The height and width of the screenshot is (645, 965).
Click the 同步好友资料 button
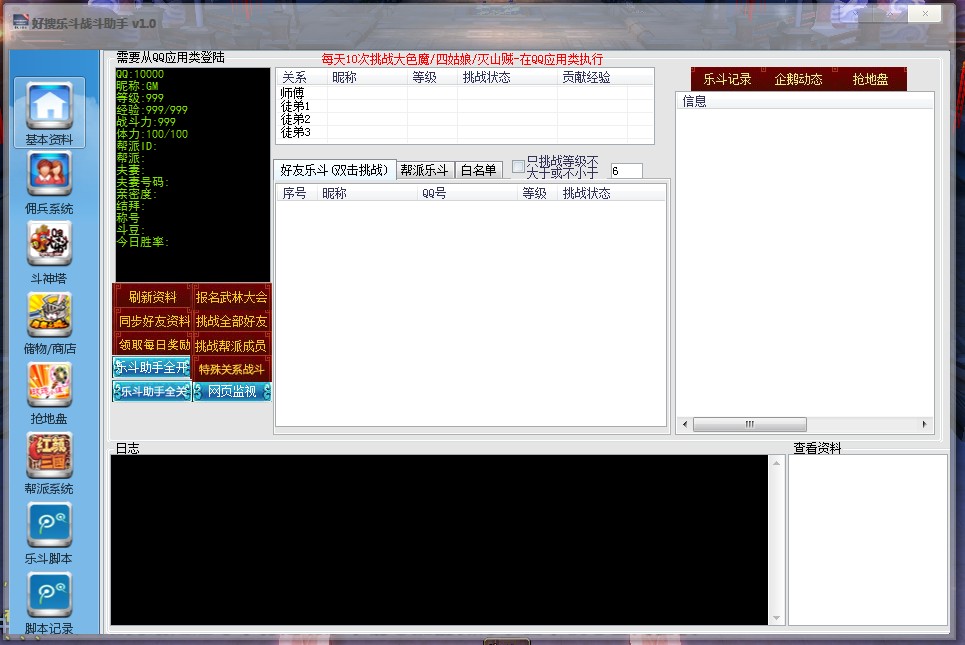coord(152,321)
